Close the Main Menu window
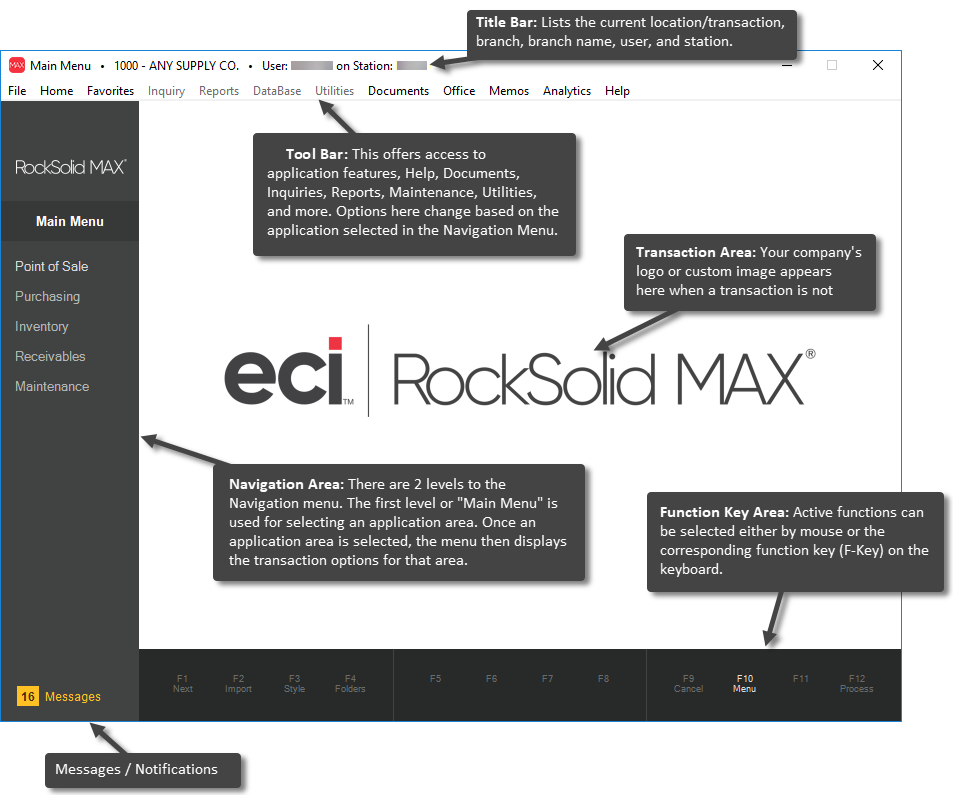953x795 pixels. [x=878, y=65]
